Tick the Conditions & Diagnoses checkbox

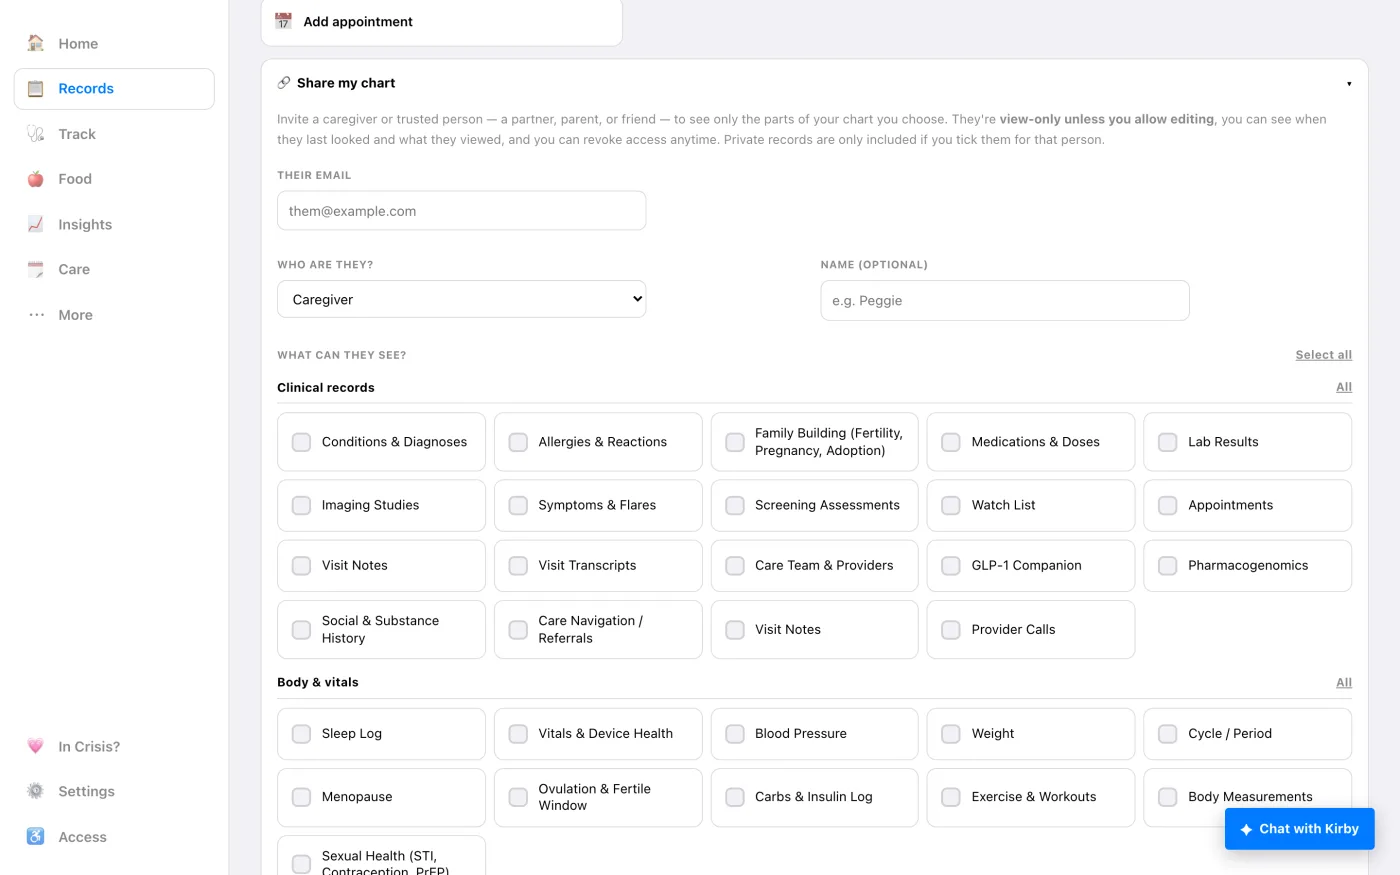pos(301,442)
